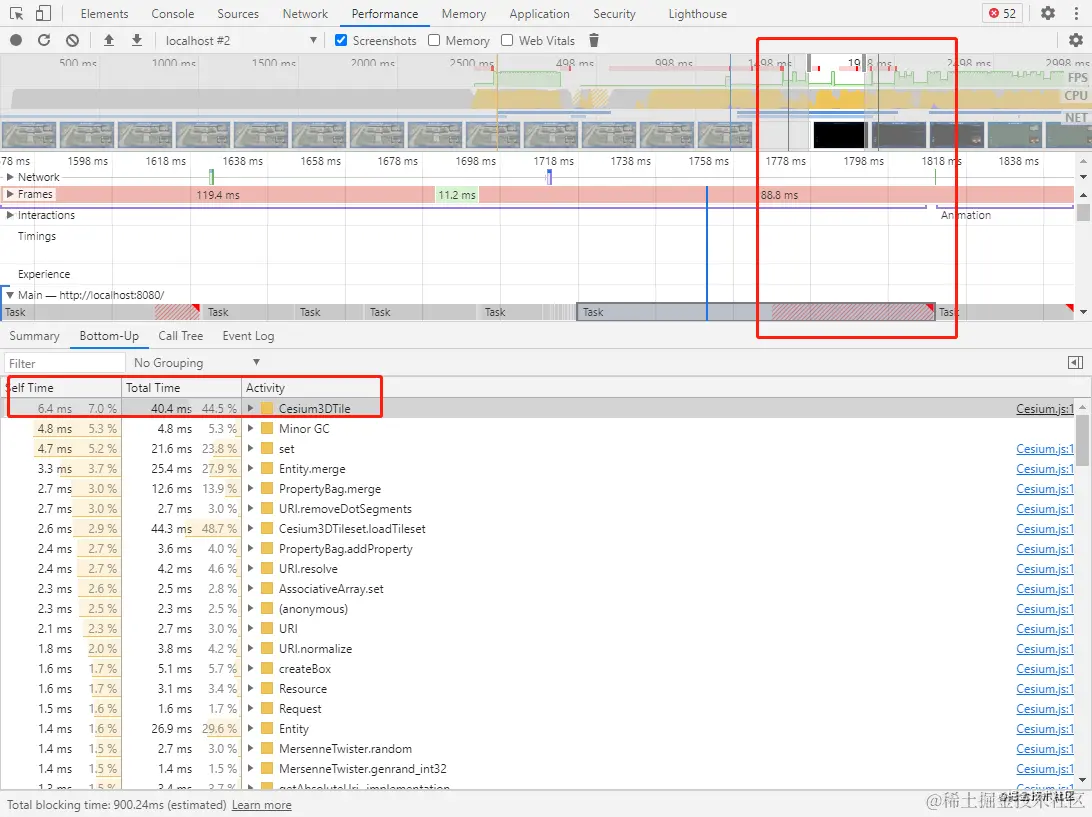Collect garbage with the trash icon
This screenshot has width=1092, height=817.
594,40
